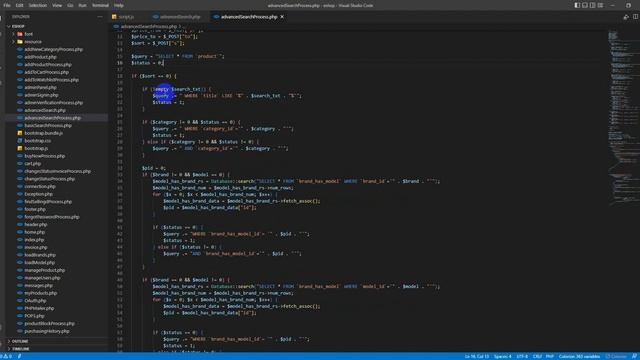Select advancedSearchProcess.php in explorer tree

[52, 118]
